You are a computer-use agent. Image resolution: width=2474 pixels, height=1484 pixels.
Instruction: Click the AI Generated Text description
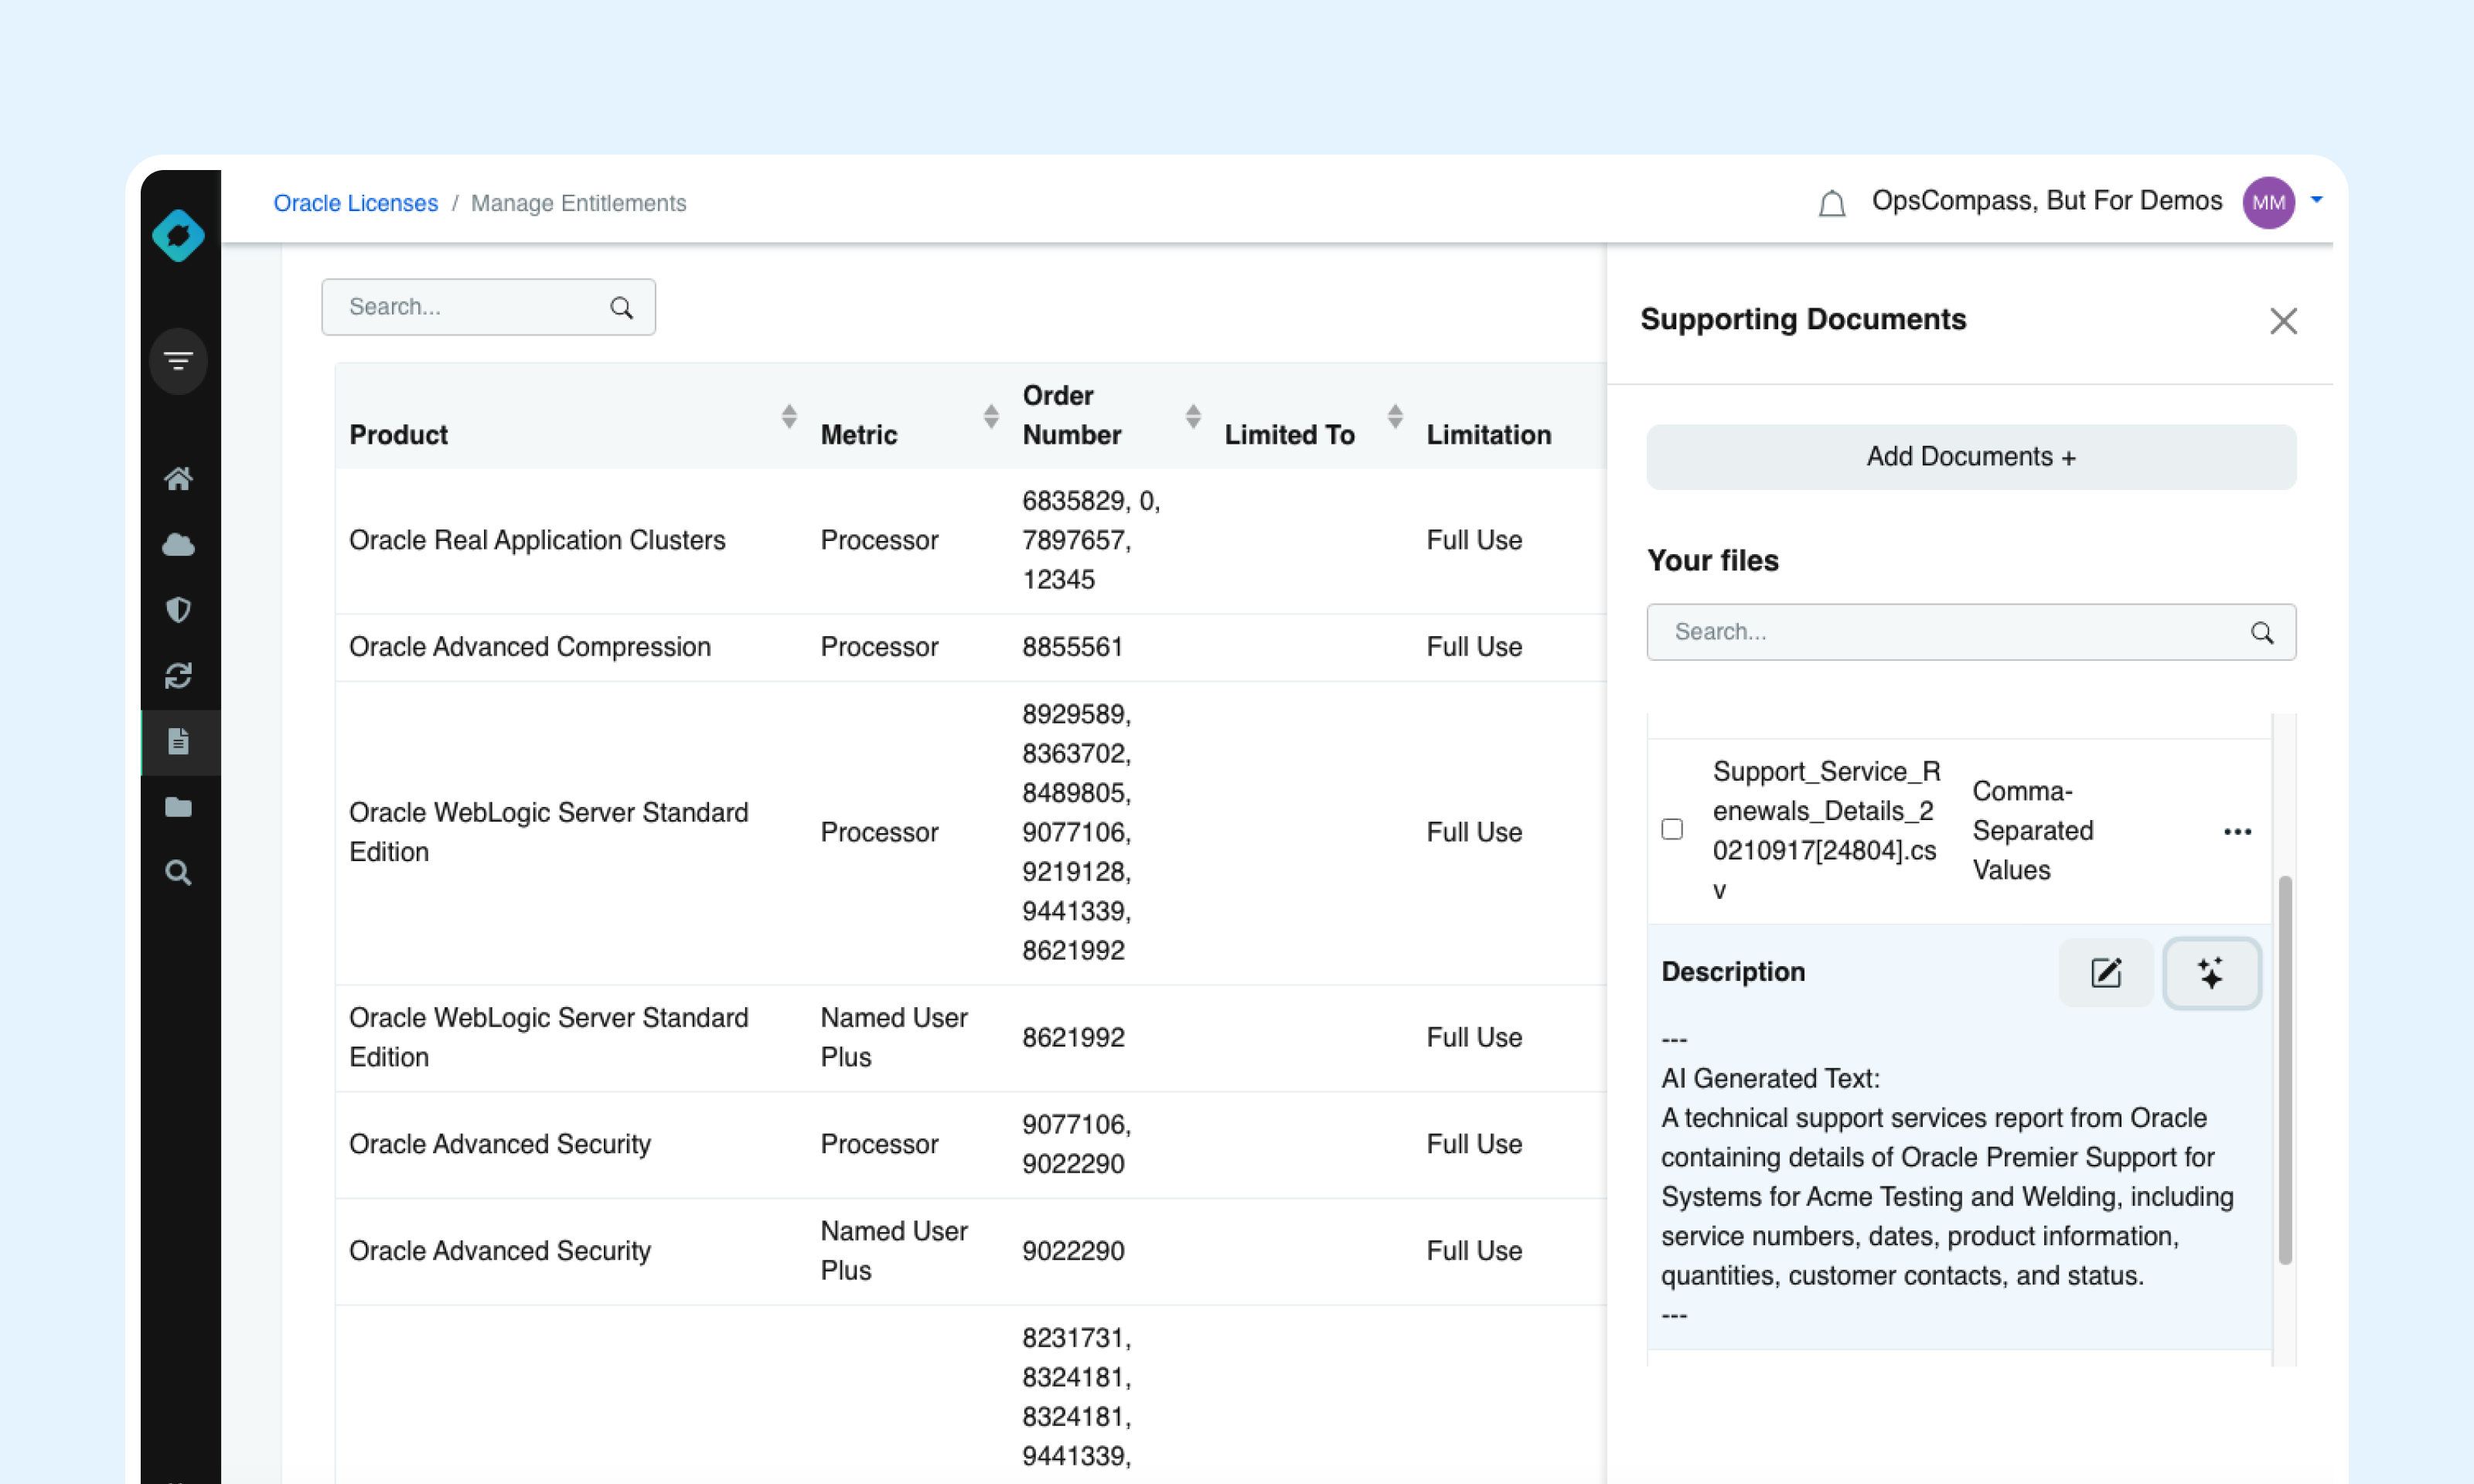pyautogui.click(x=1947, y=1177)
